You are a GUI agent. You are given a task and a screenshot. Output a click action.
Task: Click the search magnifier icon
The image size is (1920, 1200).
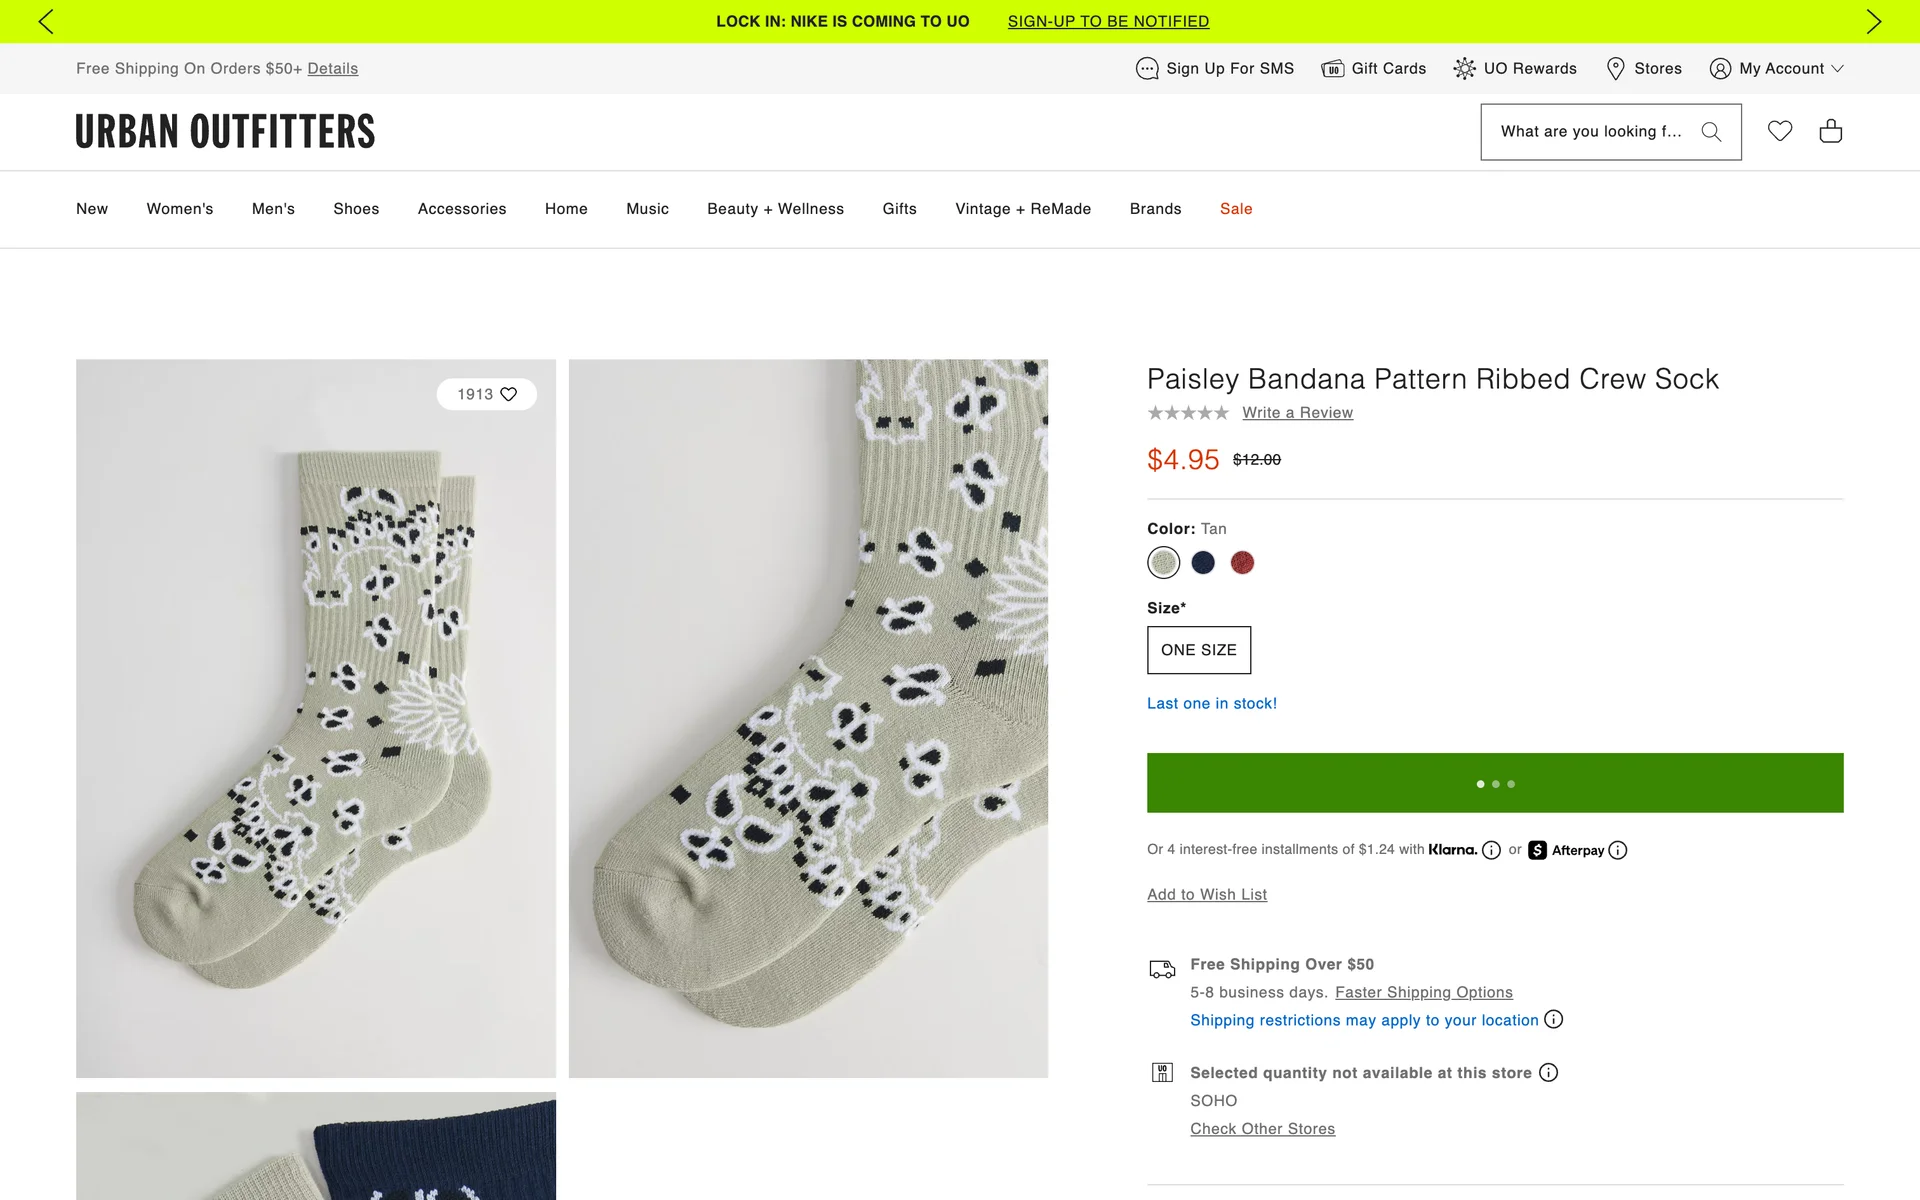tap(1711, 132)
